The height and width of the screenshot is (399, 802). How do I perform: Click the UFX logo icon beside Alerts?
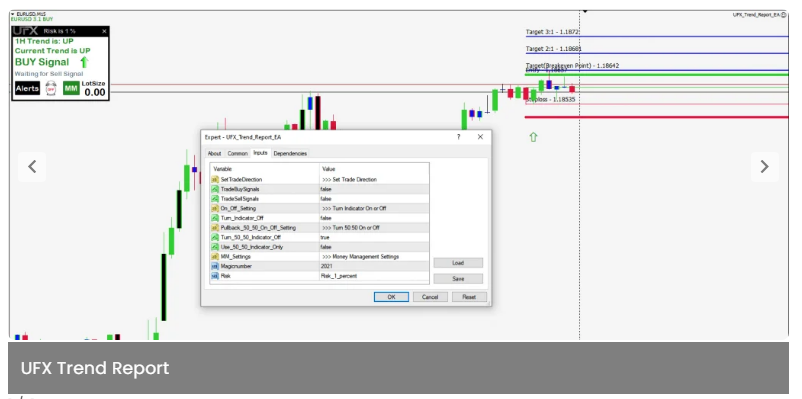click(51, 88)
